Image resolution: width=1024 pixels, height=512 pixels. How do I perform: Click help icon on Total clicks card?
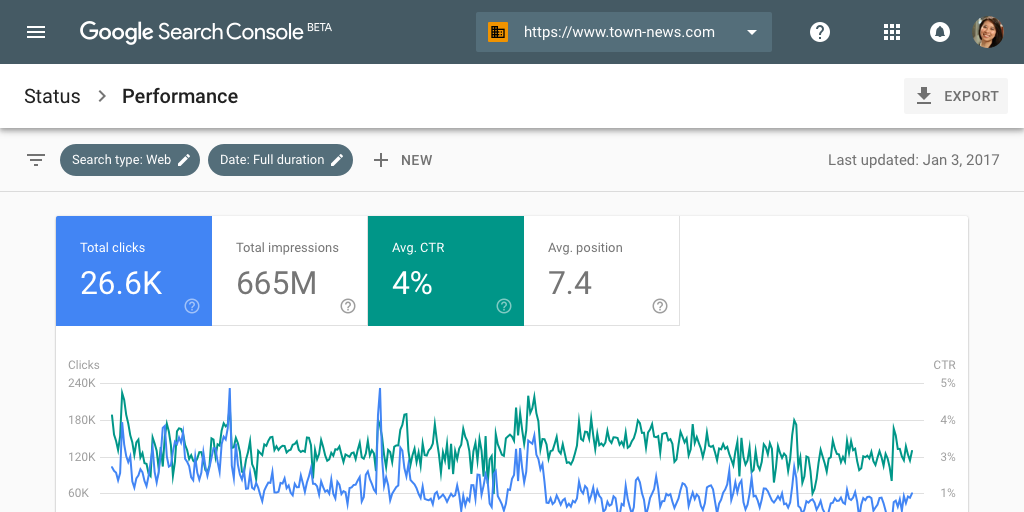tap(192, 306)
